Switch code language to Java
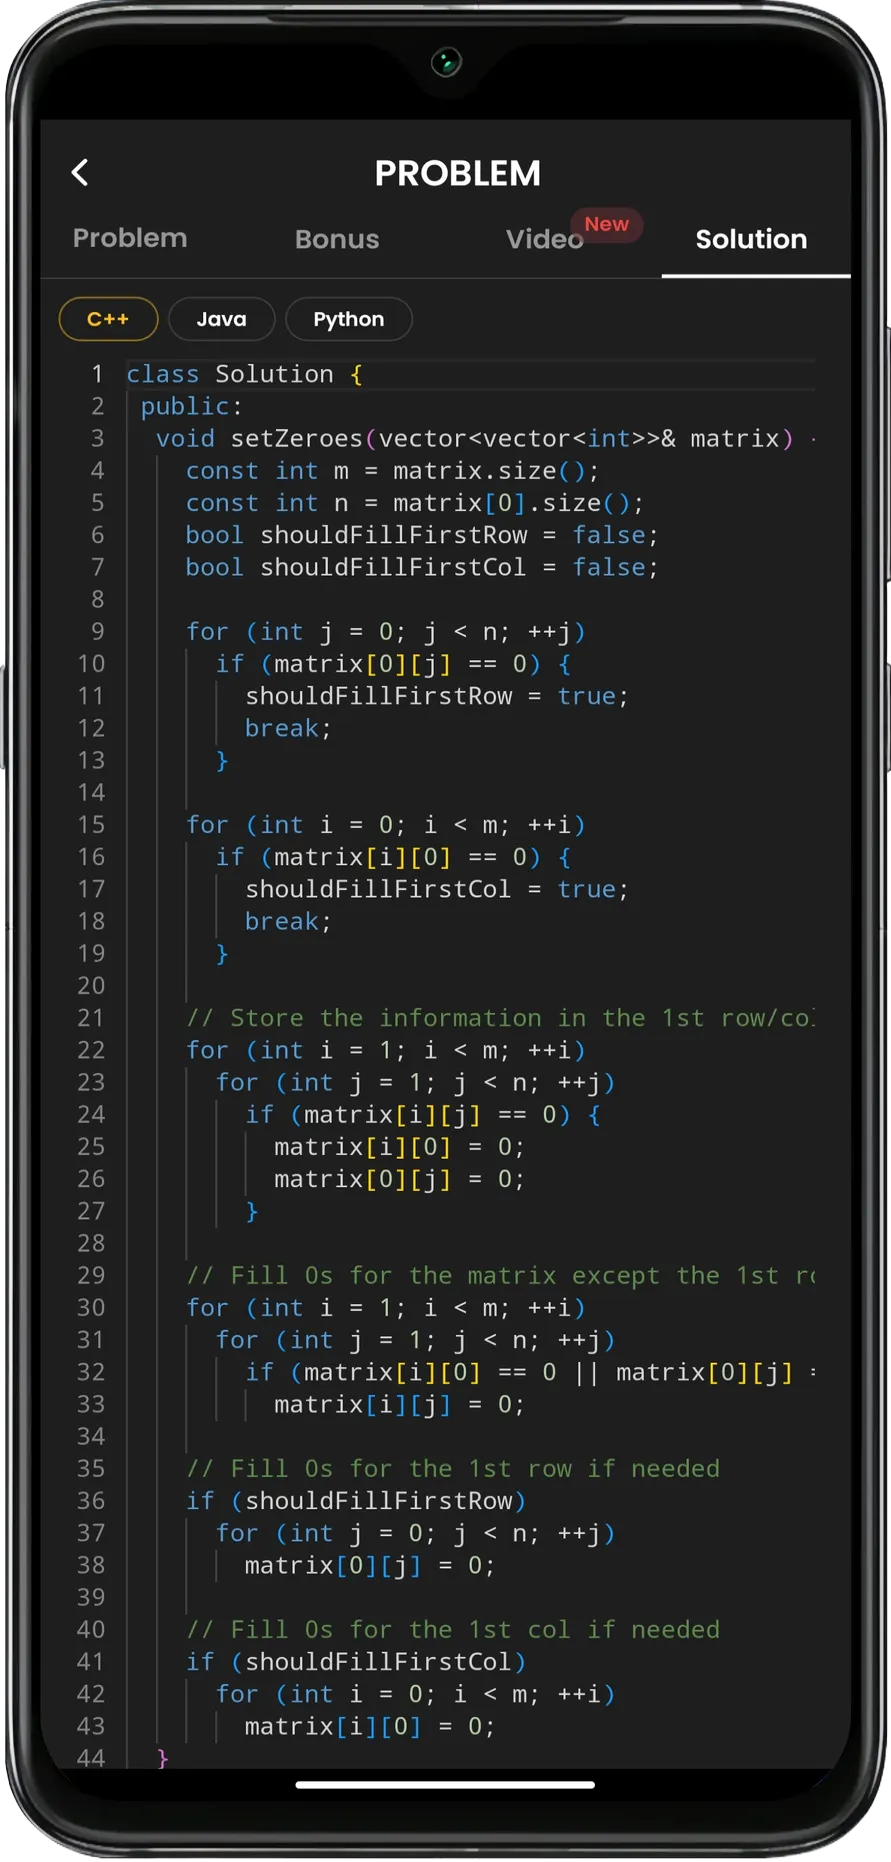This screenshot has width=891, height=1862. [221, 319]
